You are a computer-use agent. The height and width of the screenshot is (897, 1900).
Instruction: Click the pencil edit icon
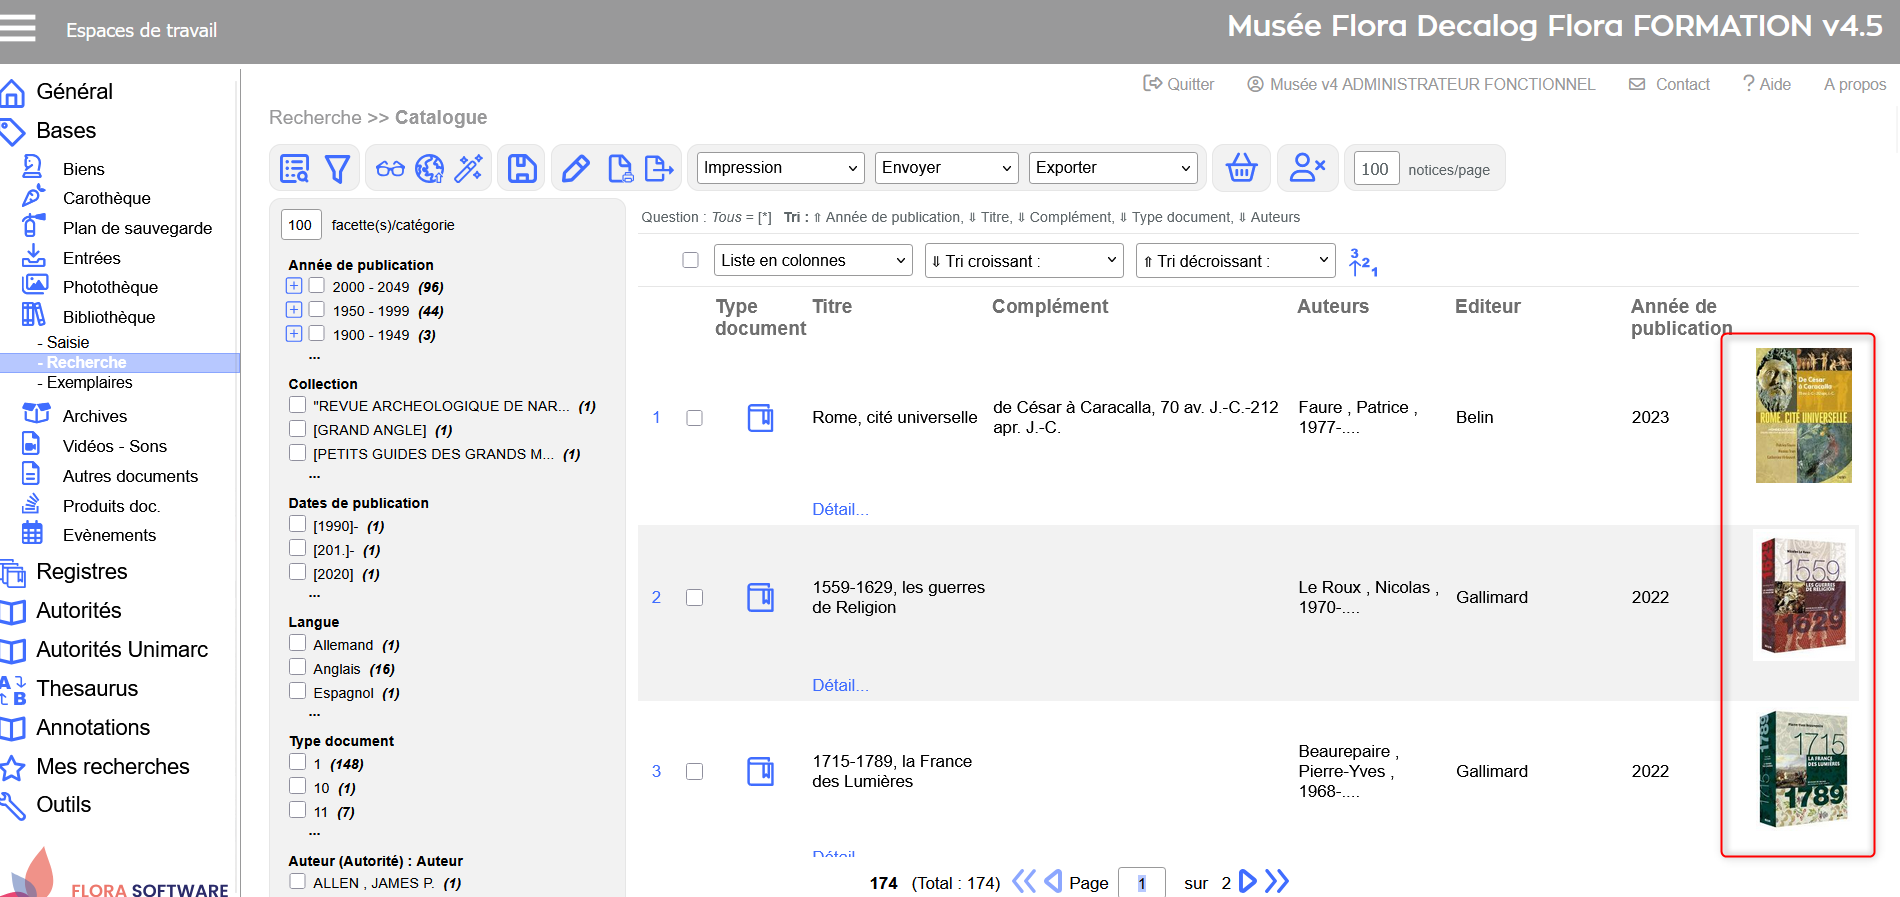pos(575,169)
